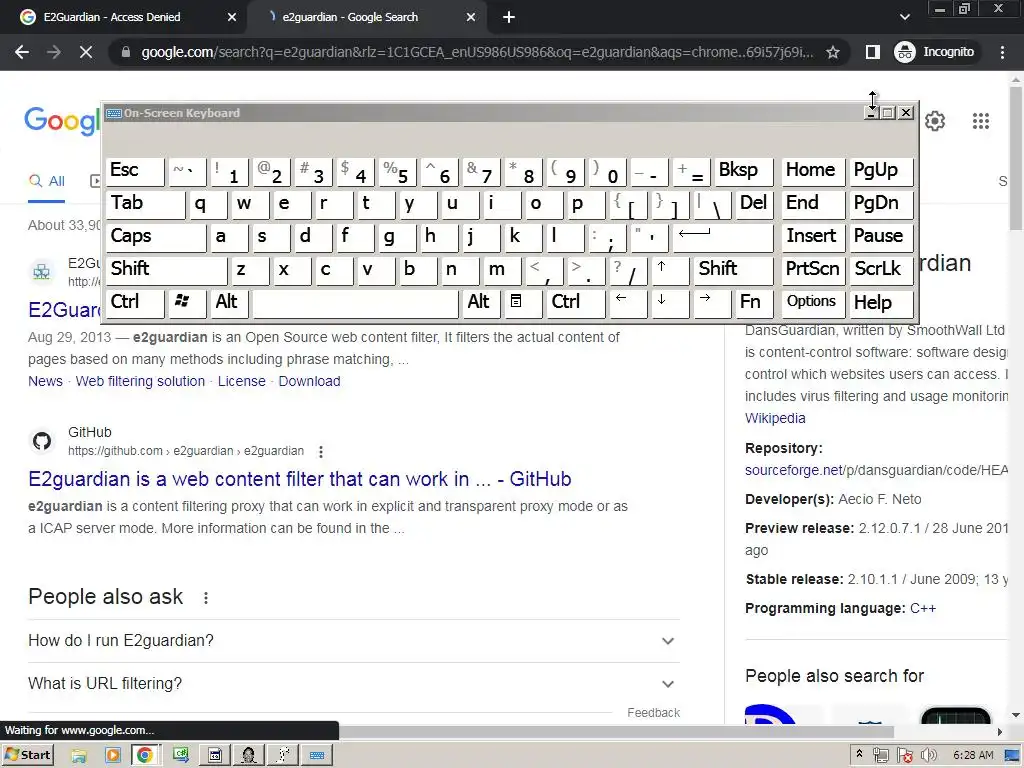Click the Feedback link below questions
Screen dimensions: 1024x768
653,713
